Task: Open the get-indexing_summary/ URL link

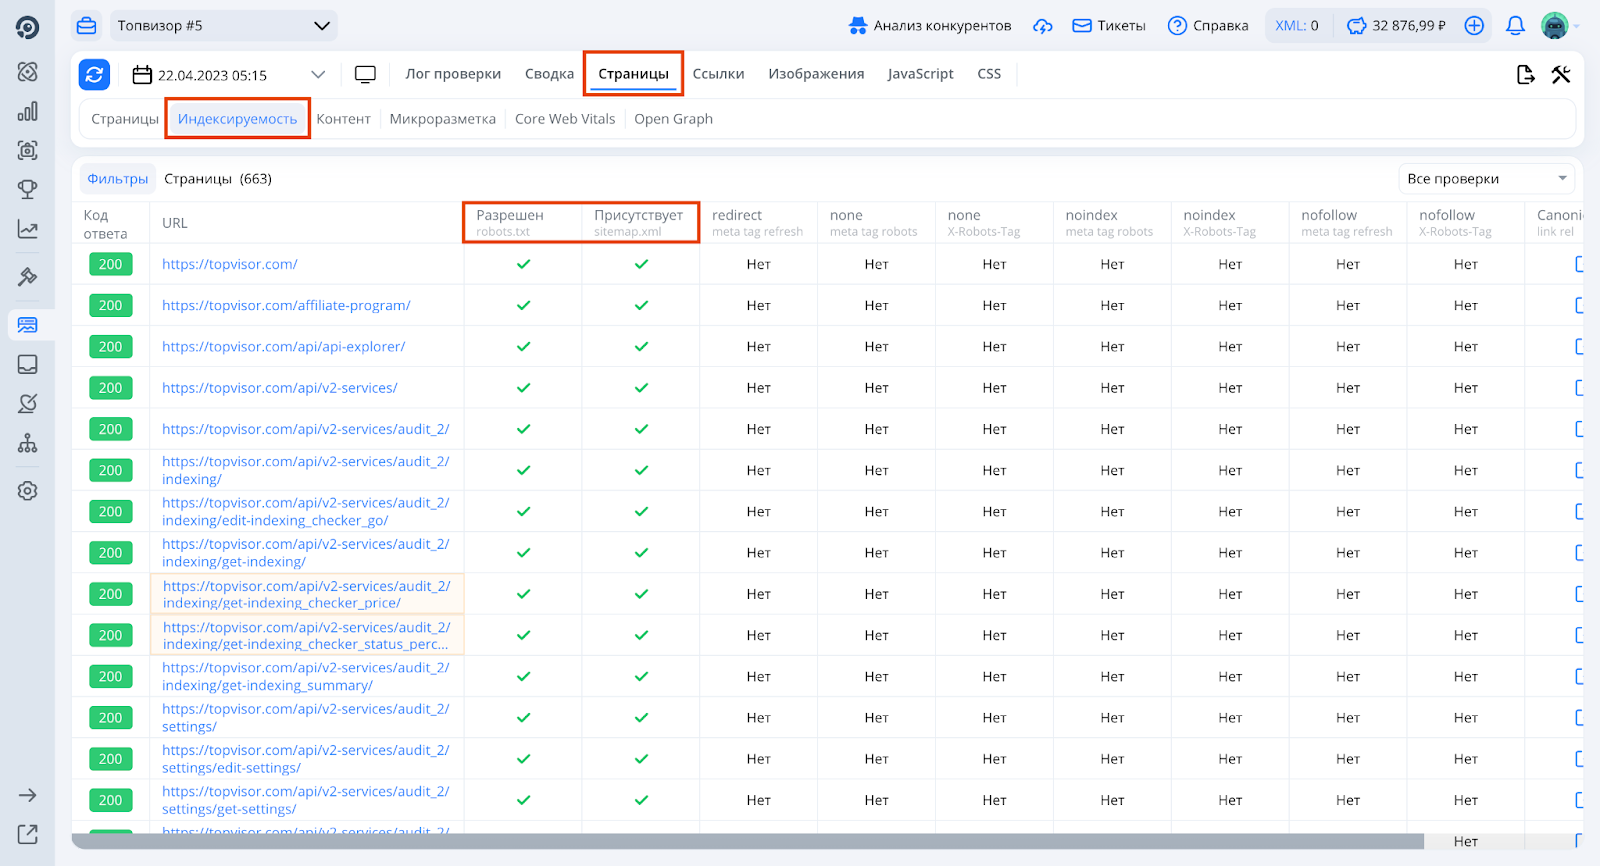Action: 306,676
